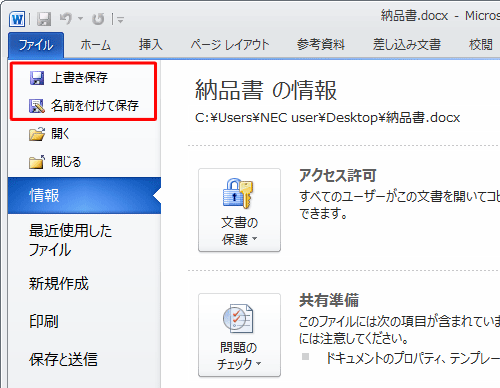The width and height of the screenshot is (500, 388).
Task: Click the Redo/Repeat icon
Action: (x=98, y=19)
